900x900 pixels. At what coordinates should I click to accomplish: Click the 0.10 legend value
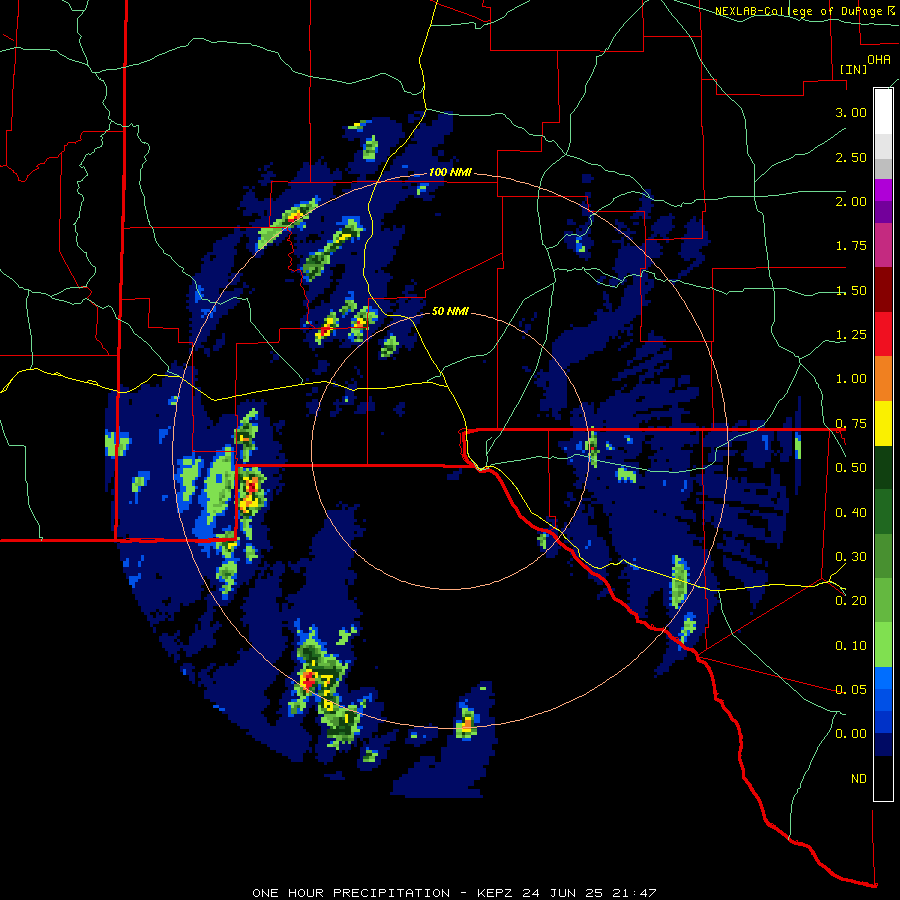coord(851,646)
